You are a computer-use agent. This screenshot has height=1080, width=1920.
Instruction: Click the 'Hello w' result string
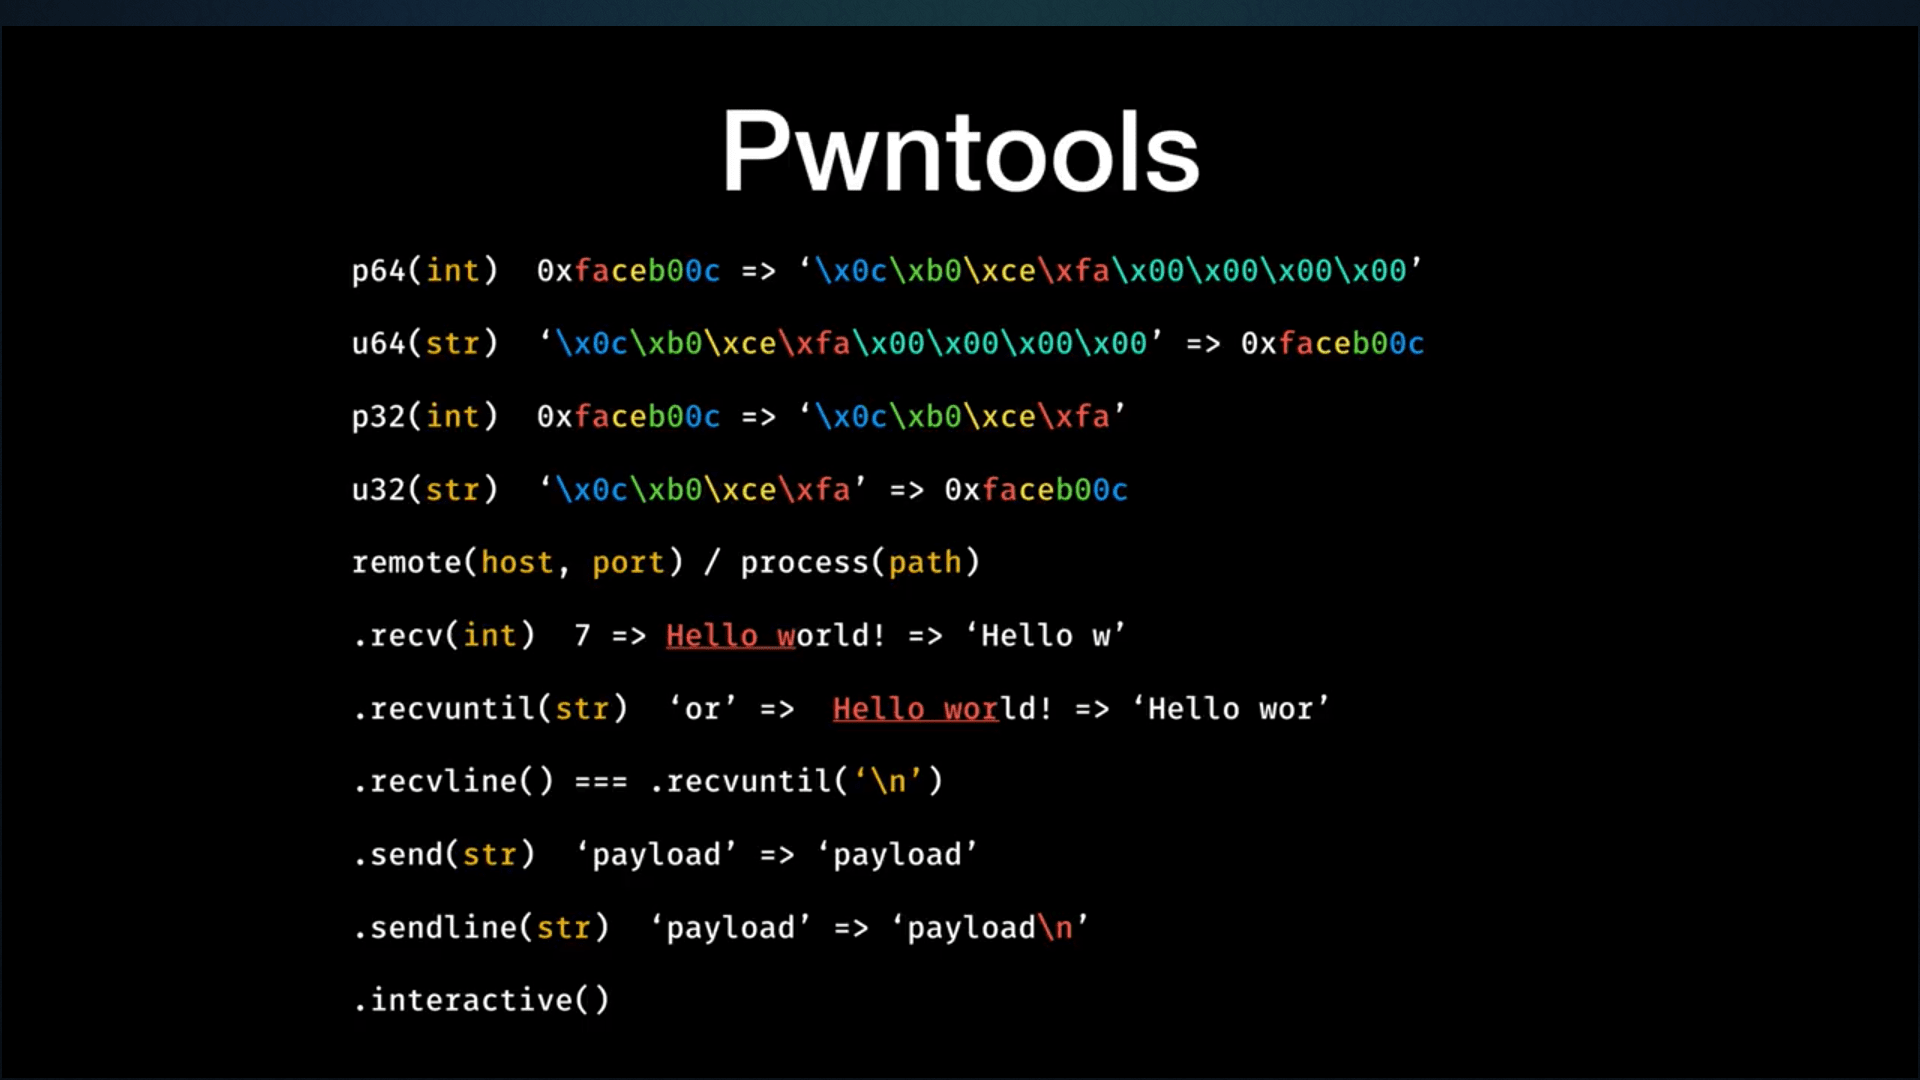(1047, 635)
